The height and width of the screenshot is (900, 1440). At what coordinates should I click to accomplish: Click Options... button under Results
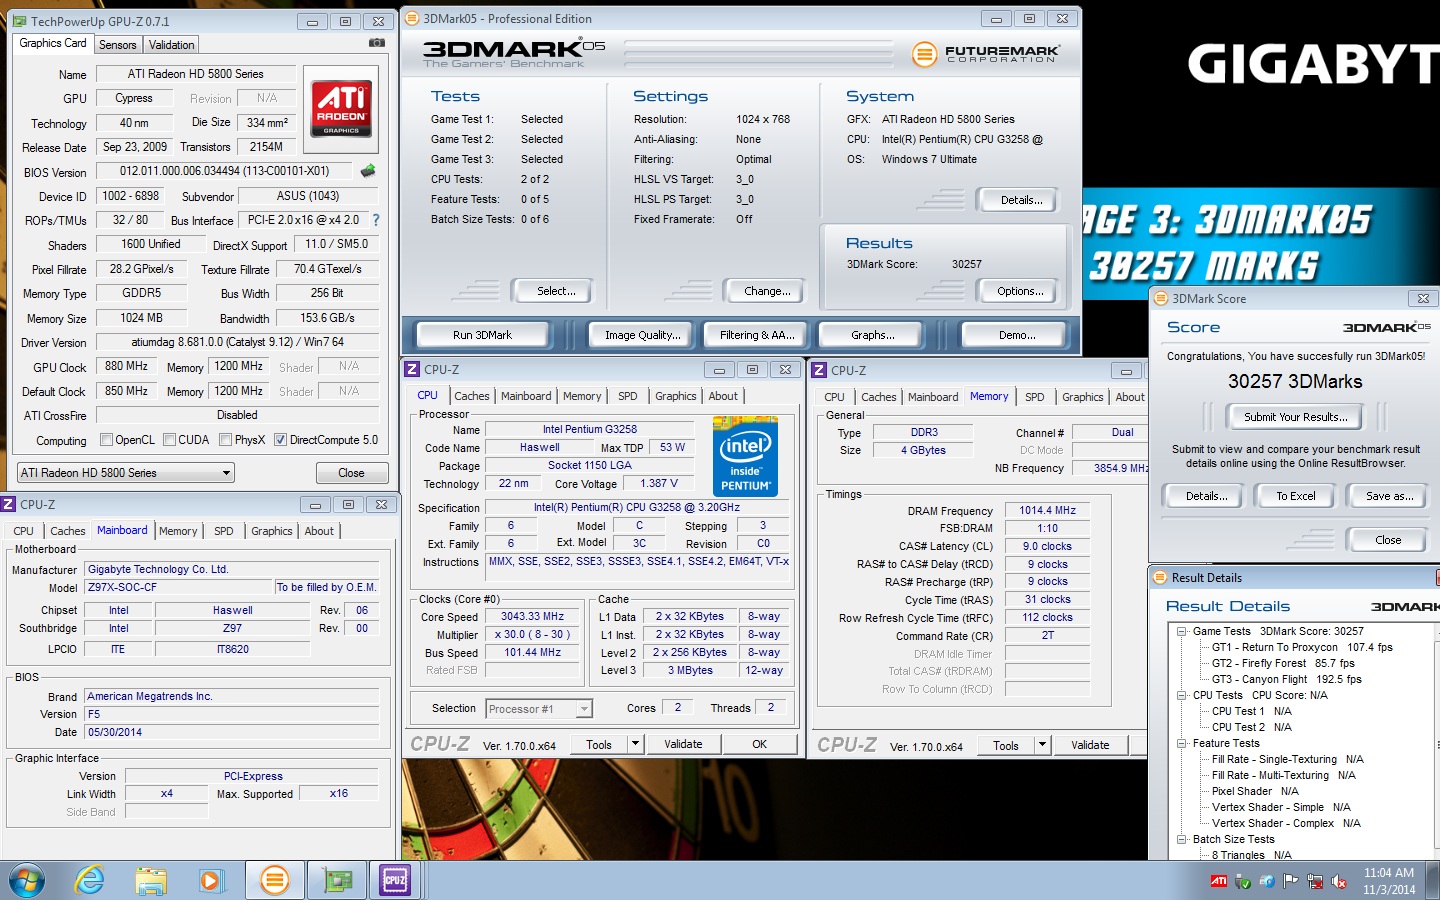pyautogui.click(x=1020, y=291)
